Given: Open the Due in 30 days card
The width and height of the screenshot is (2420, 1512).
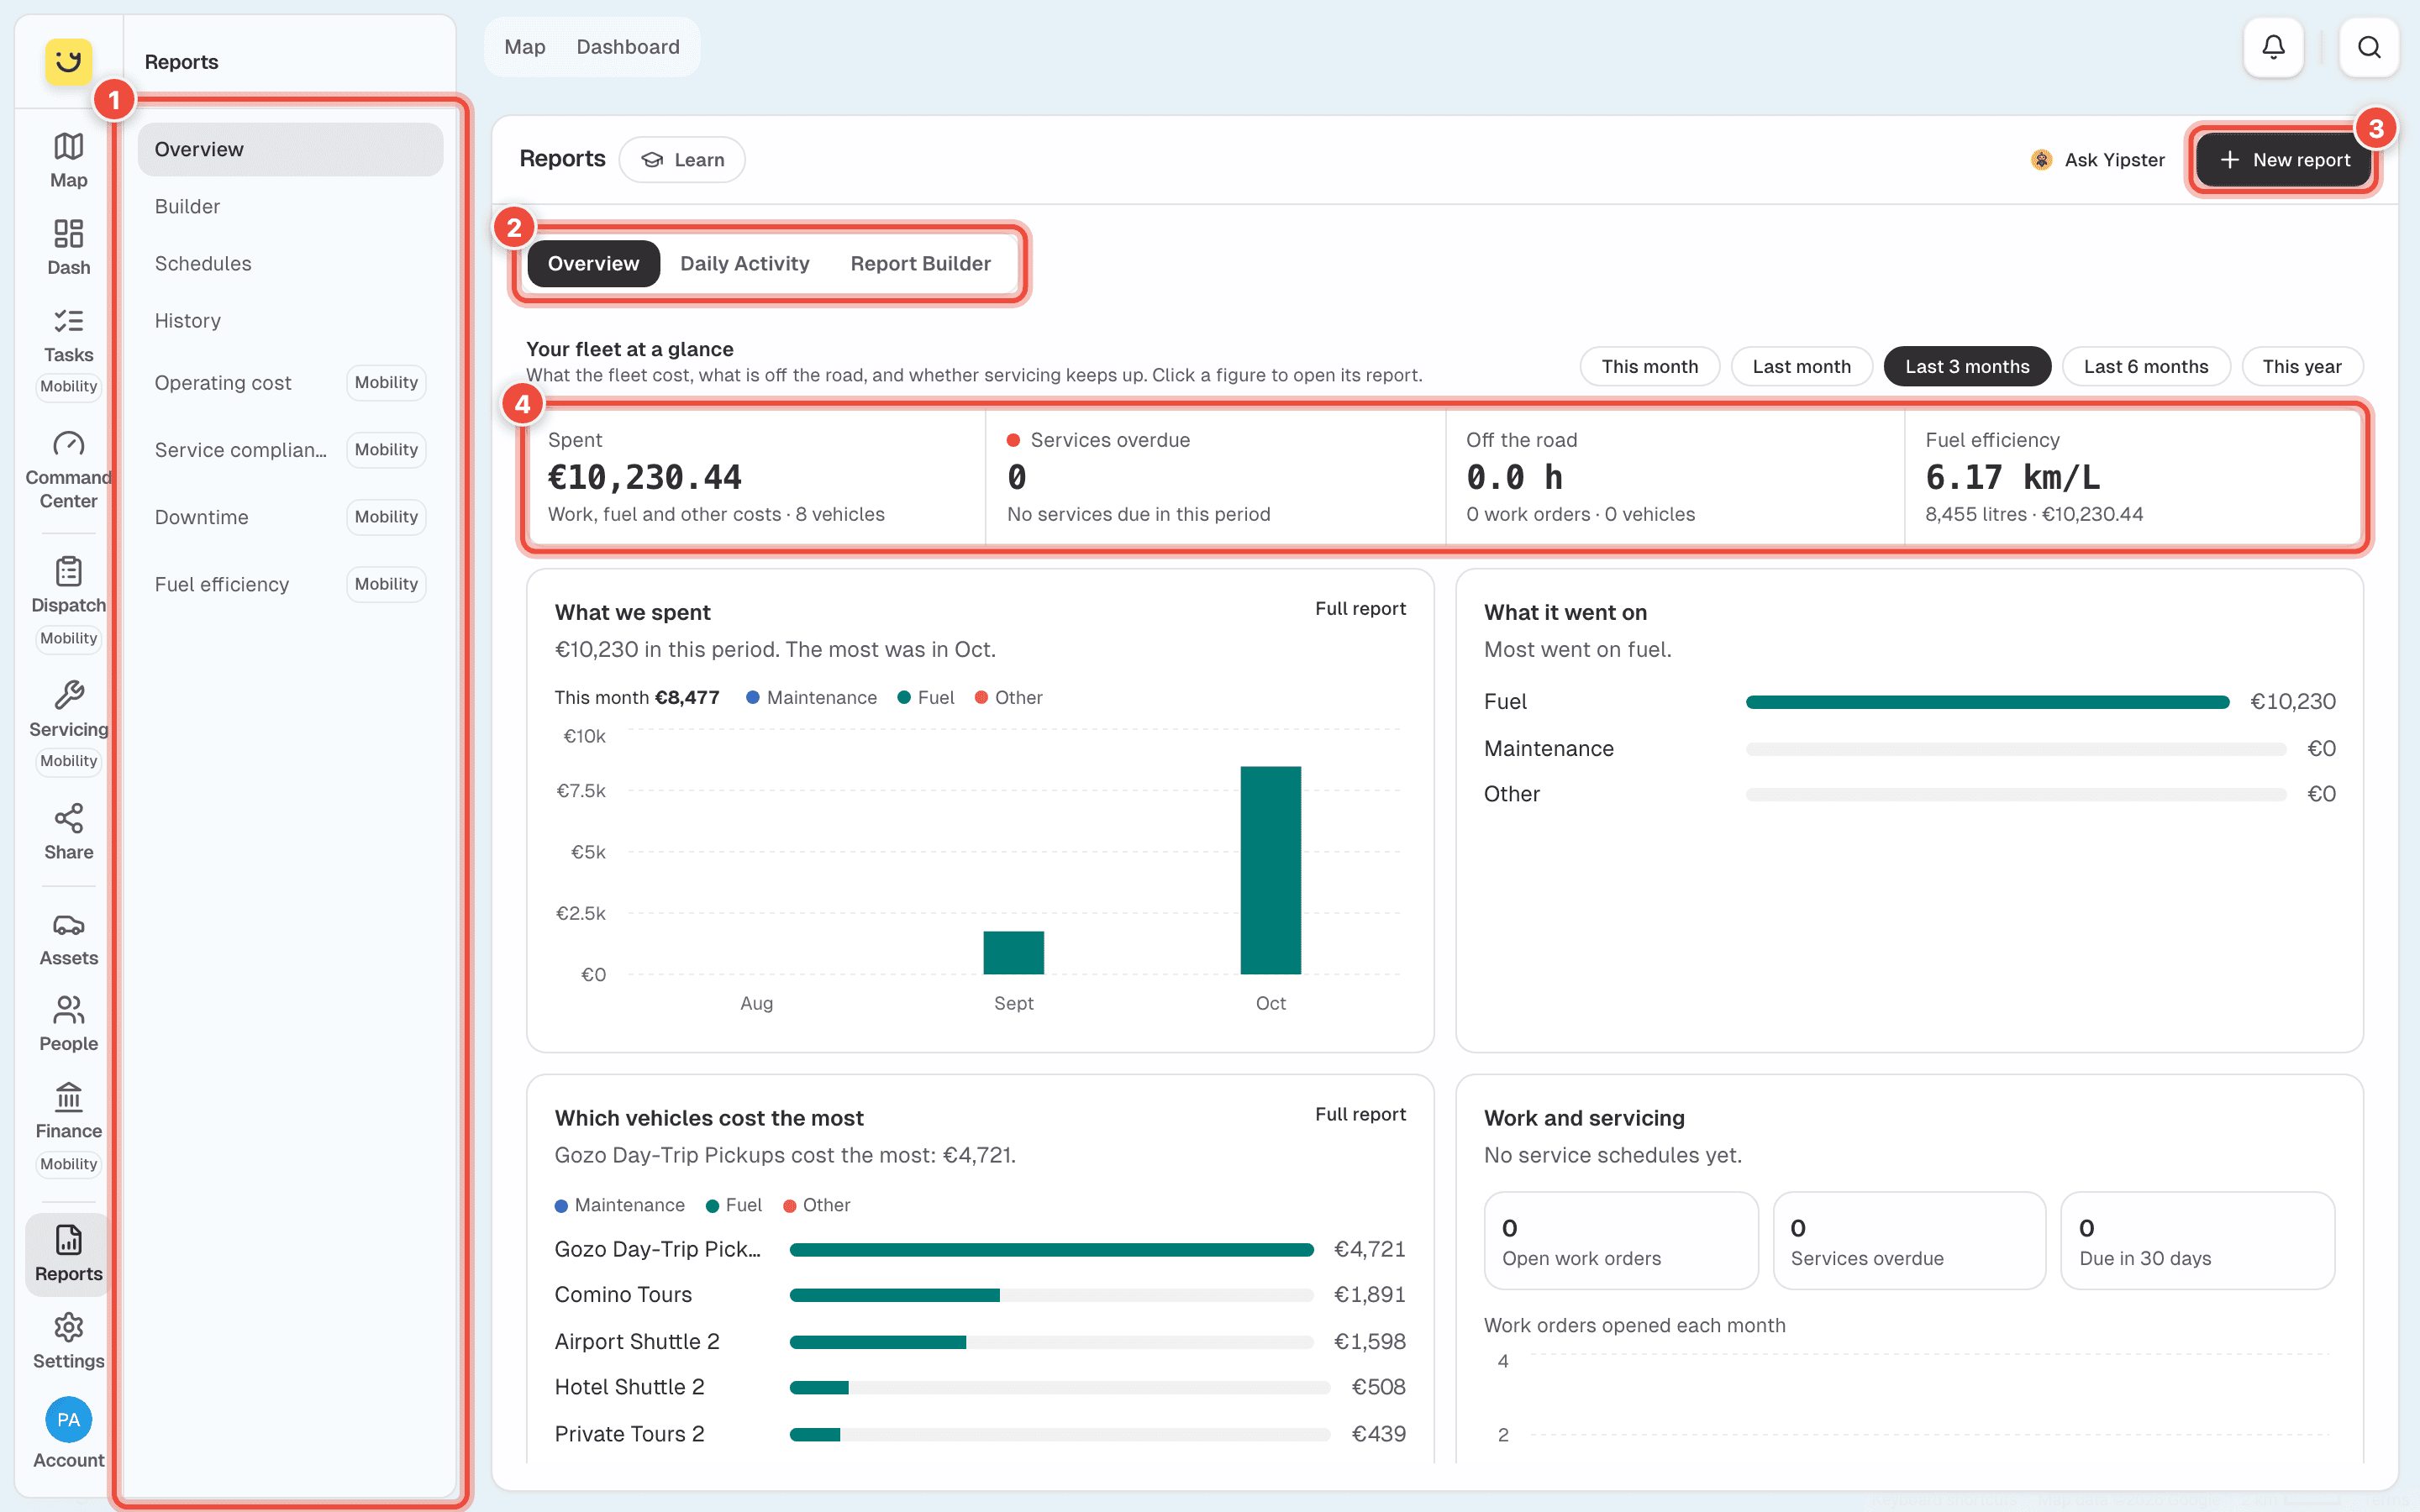Looking at the screenshot, I should click(2198, 1240).
